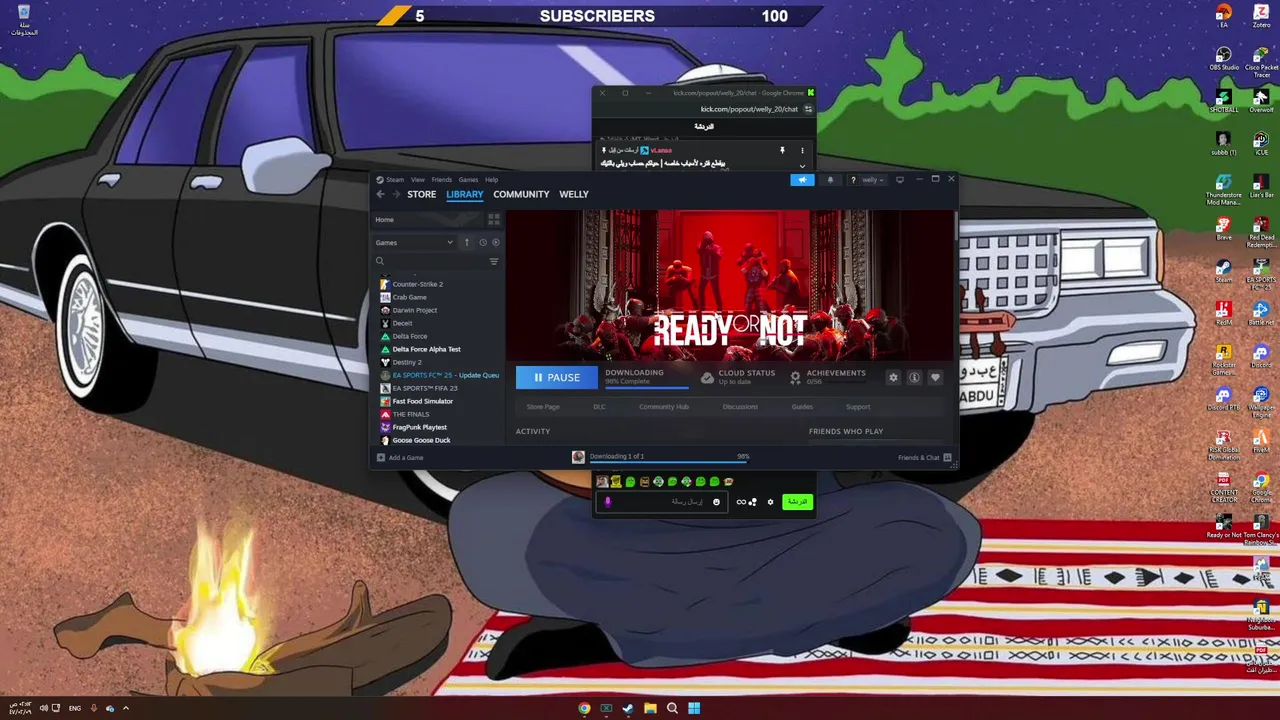Select Goose Goose Duck in library
The image size is (1280, 720).
tap(421, 440)
